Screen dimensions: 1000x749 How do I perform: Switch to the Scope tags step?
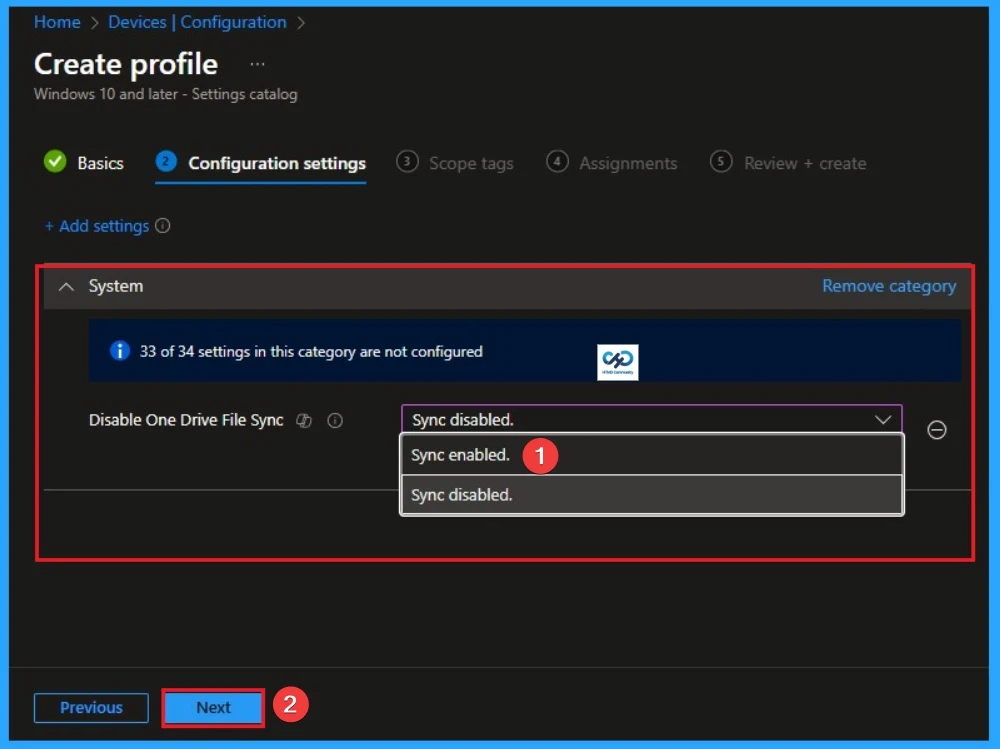point(469,162)
